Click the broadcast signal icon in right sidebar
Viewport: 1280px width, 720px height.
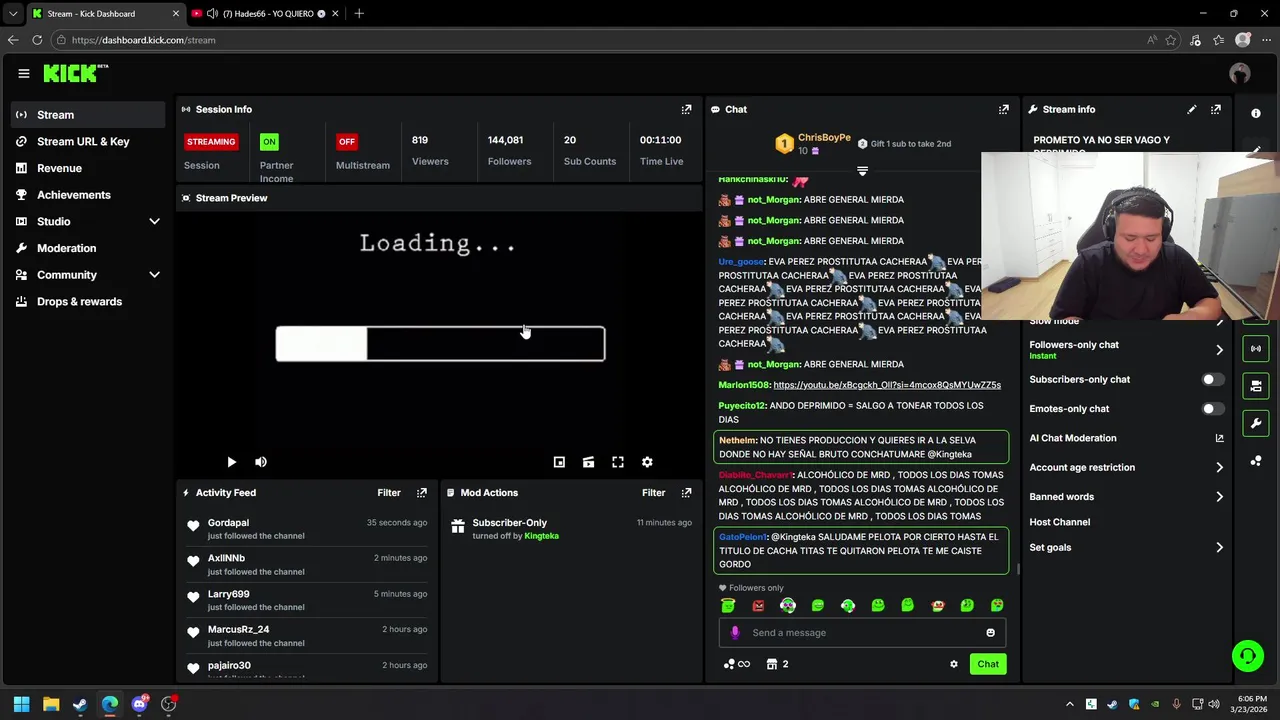(x=1256, y=348)
